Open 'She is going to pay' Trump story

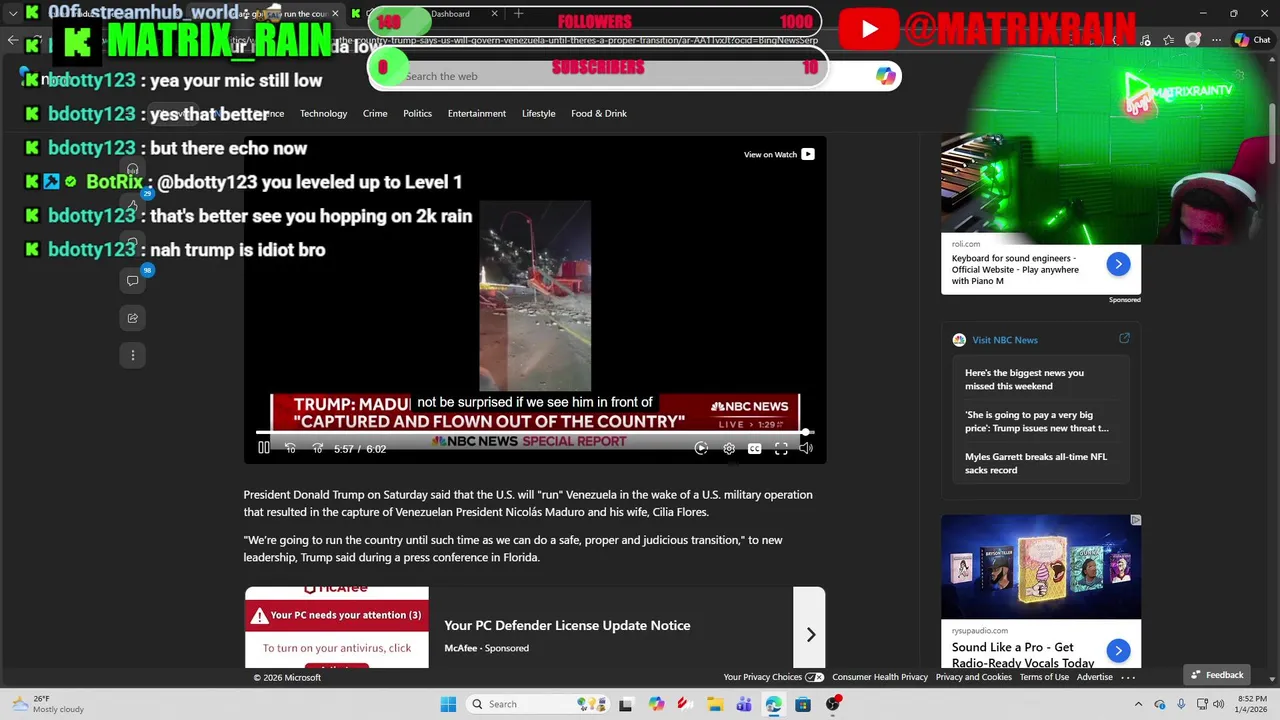1036,421
